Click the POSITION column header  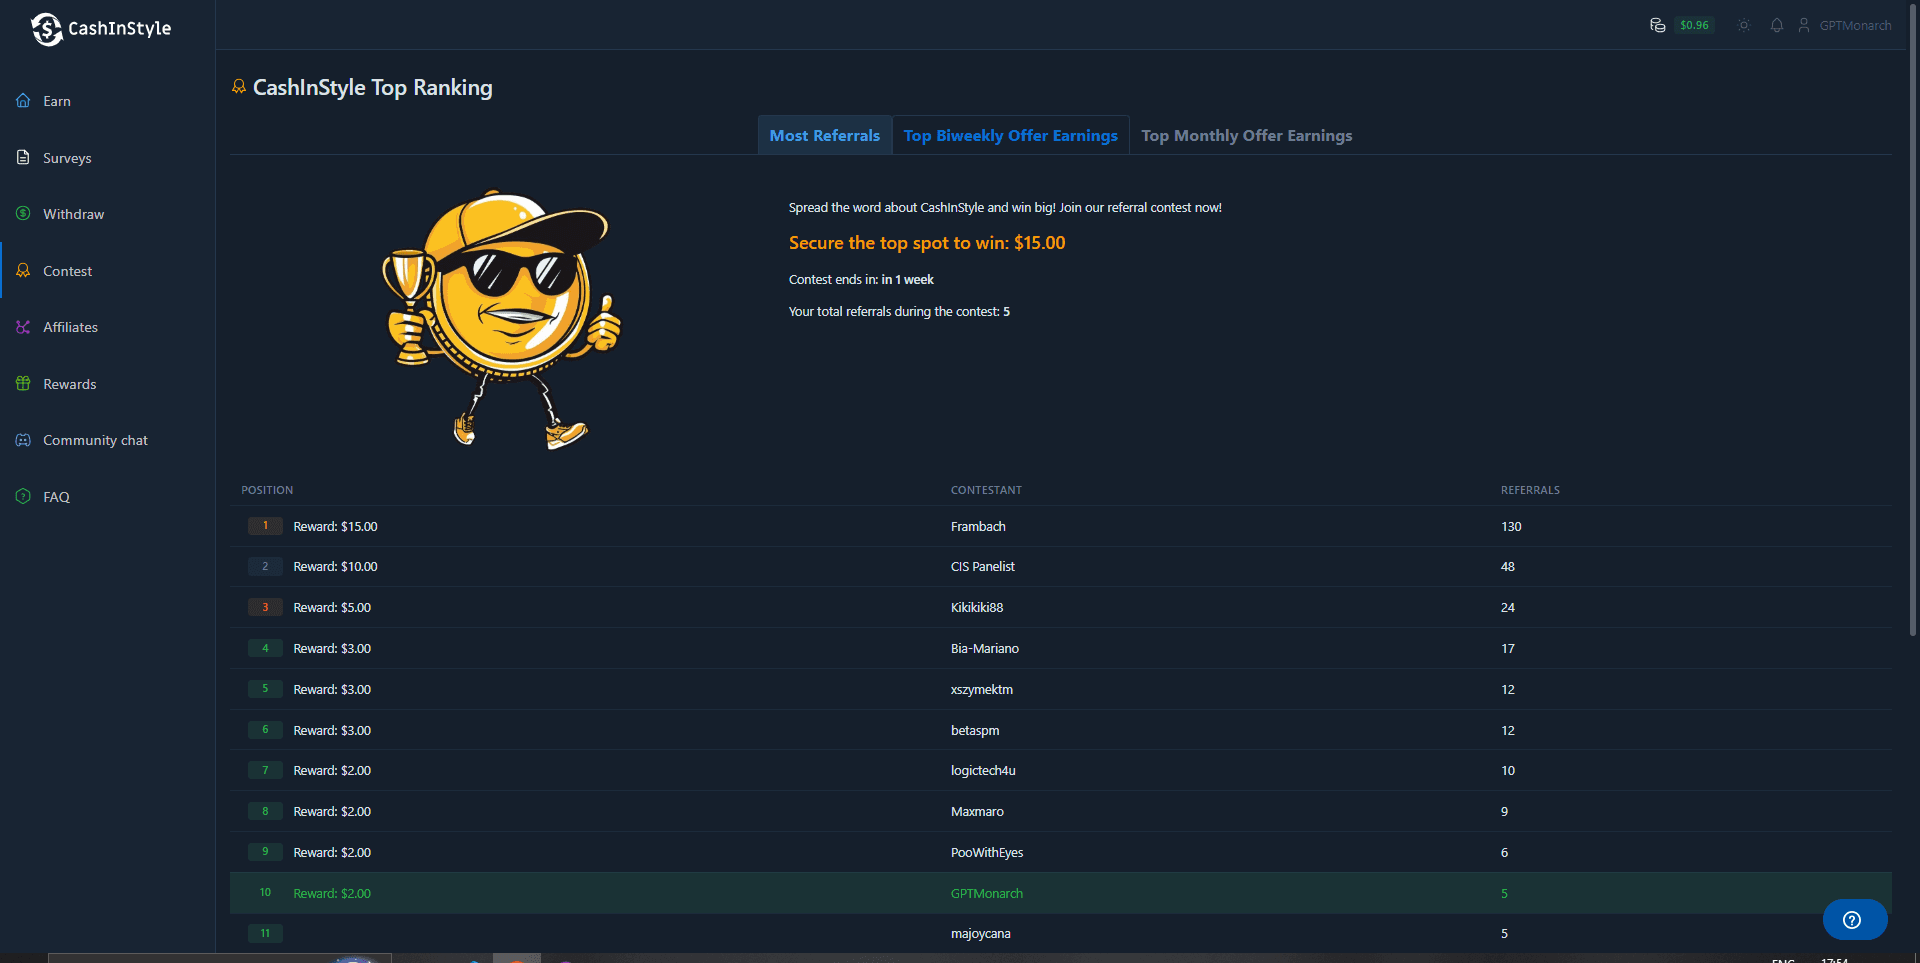coord(267,490)
